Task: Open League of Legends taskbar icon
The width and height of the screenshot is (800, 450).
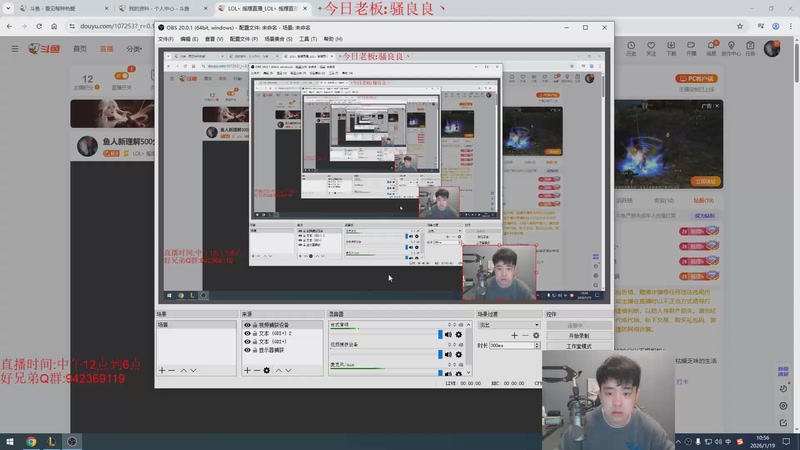Action: tap(52, 442)
